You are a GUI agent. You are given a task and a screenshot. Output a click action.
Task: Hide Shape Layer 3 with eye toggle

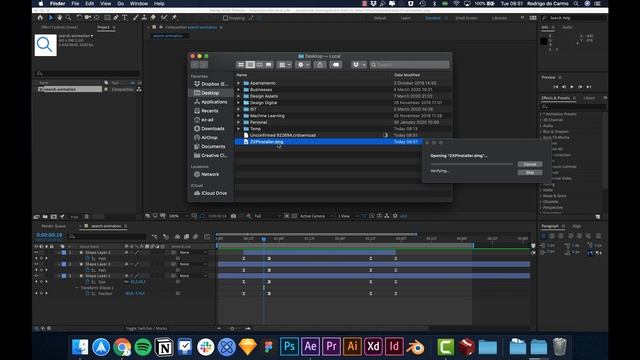(36, 253)
